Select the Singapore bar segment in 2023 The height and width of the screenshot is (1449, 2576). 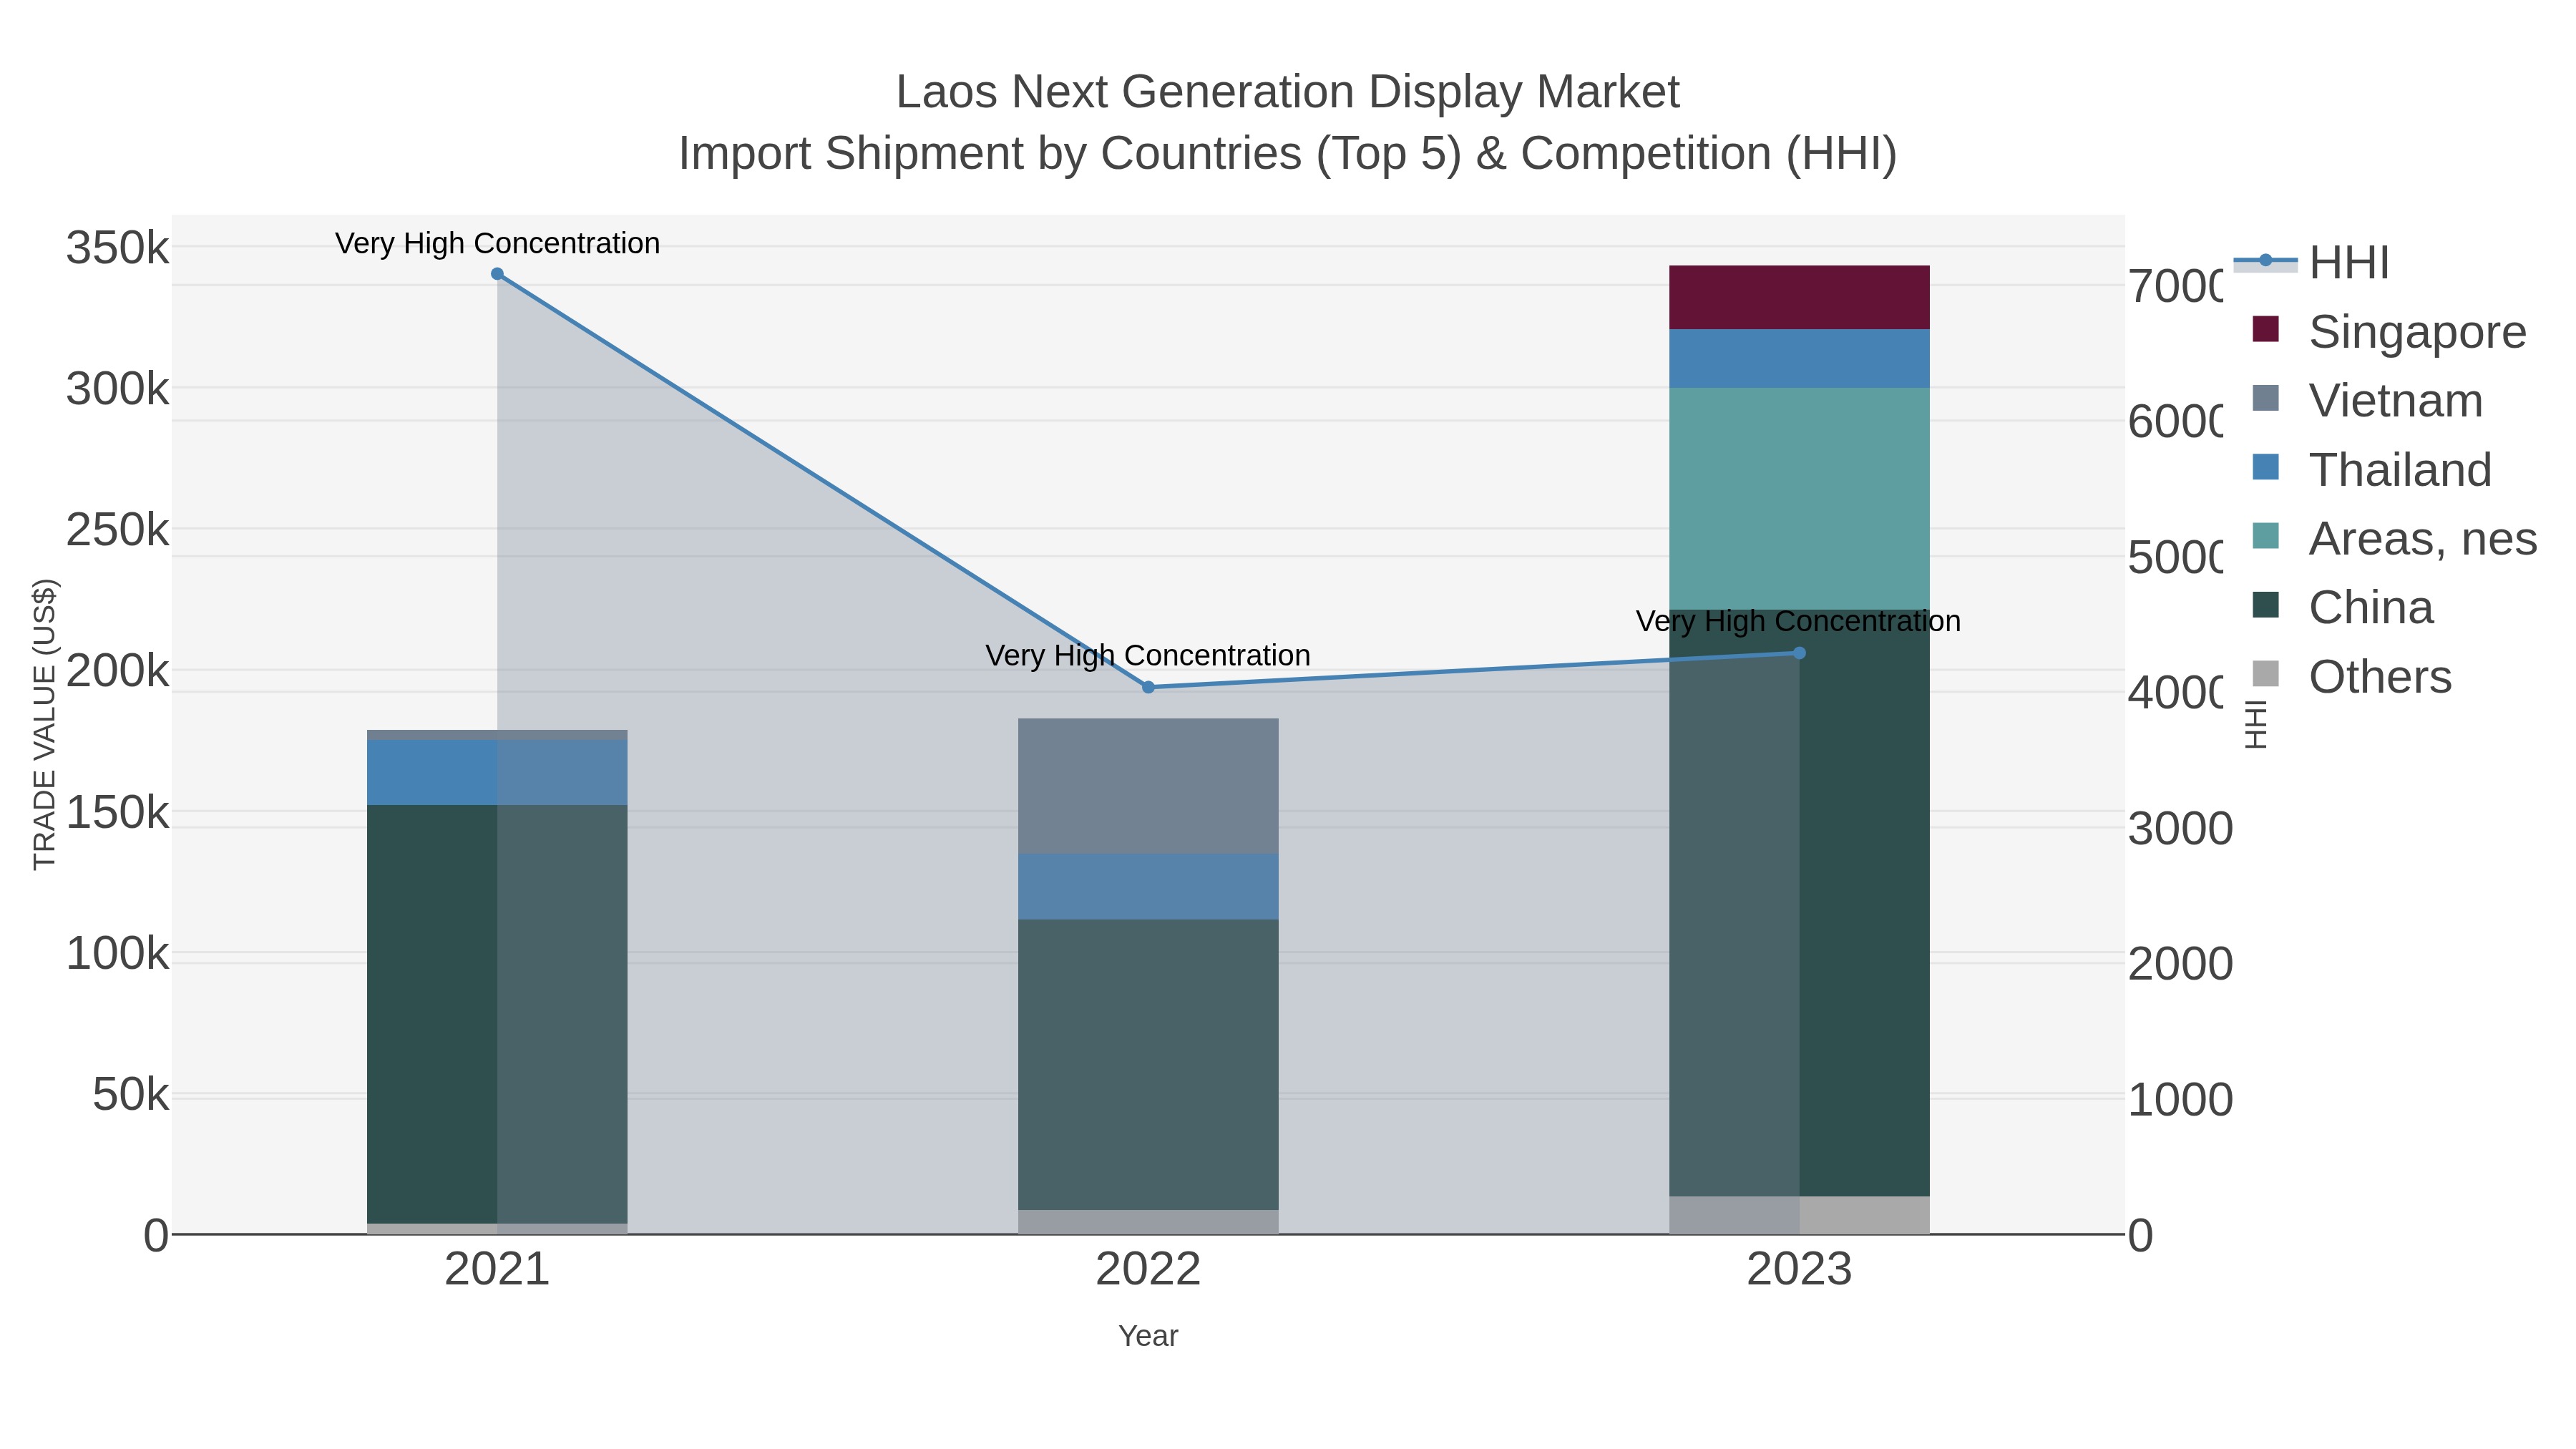point(1799,297)
